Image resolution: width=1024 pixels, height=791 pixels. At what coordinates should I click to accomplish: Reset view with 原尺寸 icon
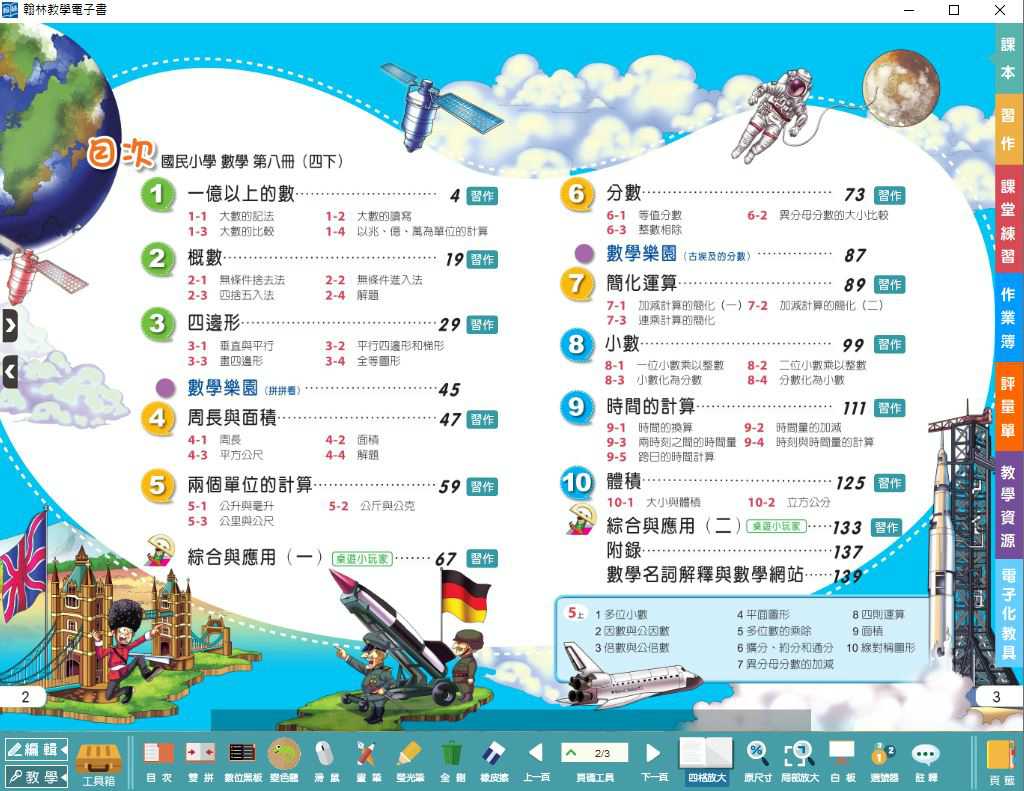point(758,762)
